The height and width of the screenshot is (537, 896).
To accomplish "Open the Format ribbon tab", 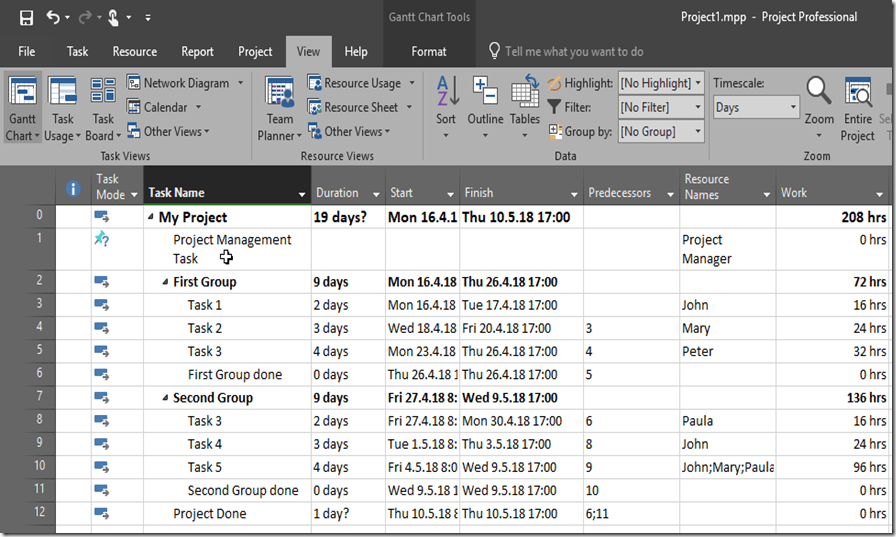I will (429, 51).
